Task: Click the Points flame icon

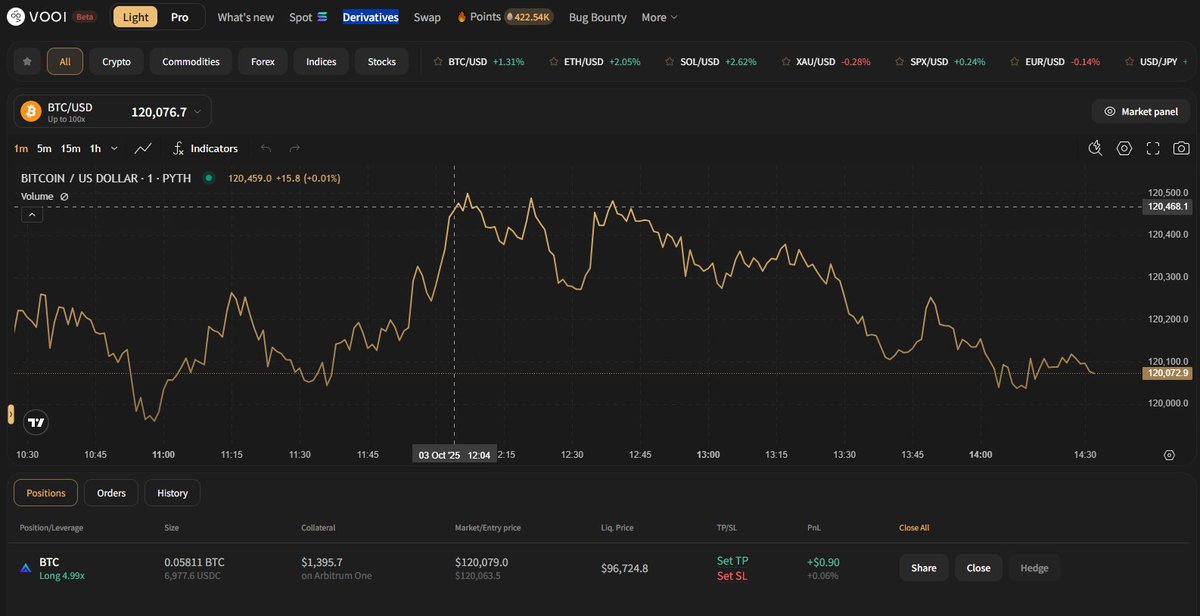Action: (461, 17)
